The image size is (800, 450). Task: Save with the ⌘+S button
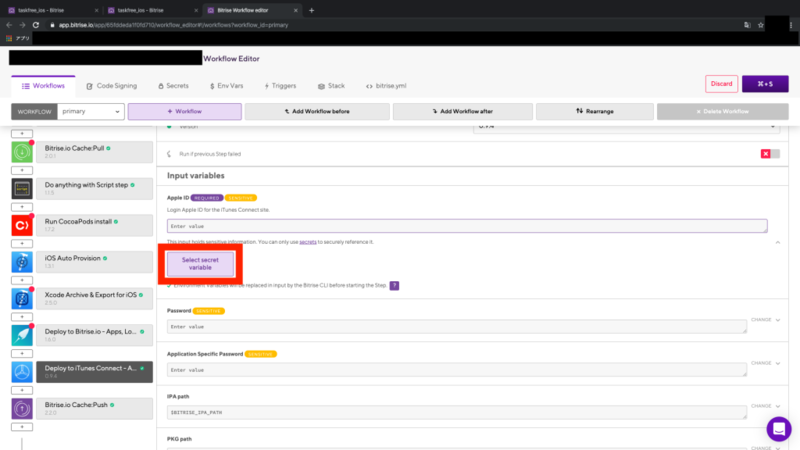[765, 84]
